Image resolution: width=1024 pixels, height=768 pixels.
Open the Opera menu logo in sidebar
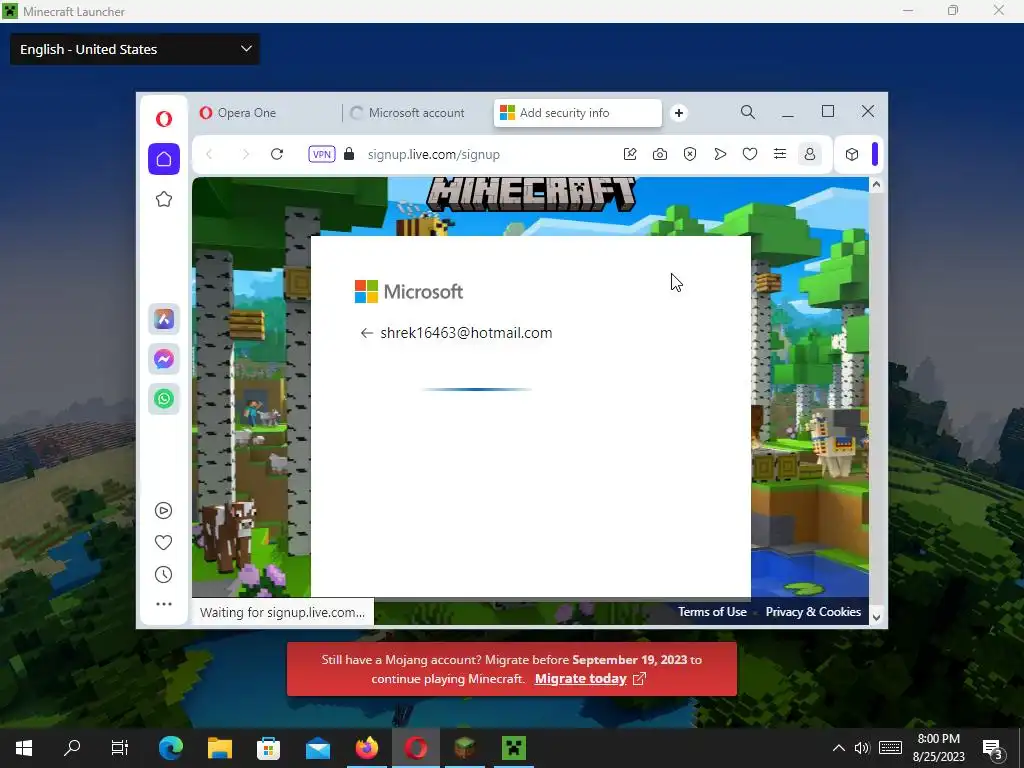[x=164, y=118]
